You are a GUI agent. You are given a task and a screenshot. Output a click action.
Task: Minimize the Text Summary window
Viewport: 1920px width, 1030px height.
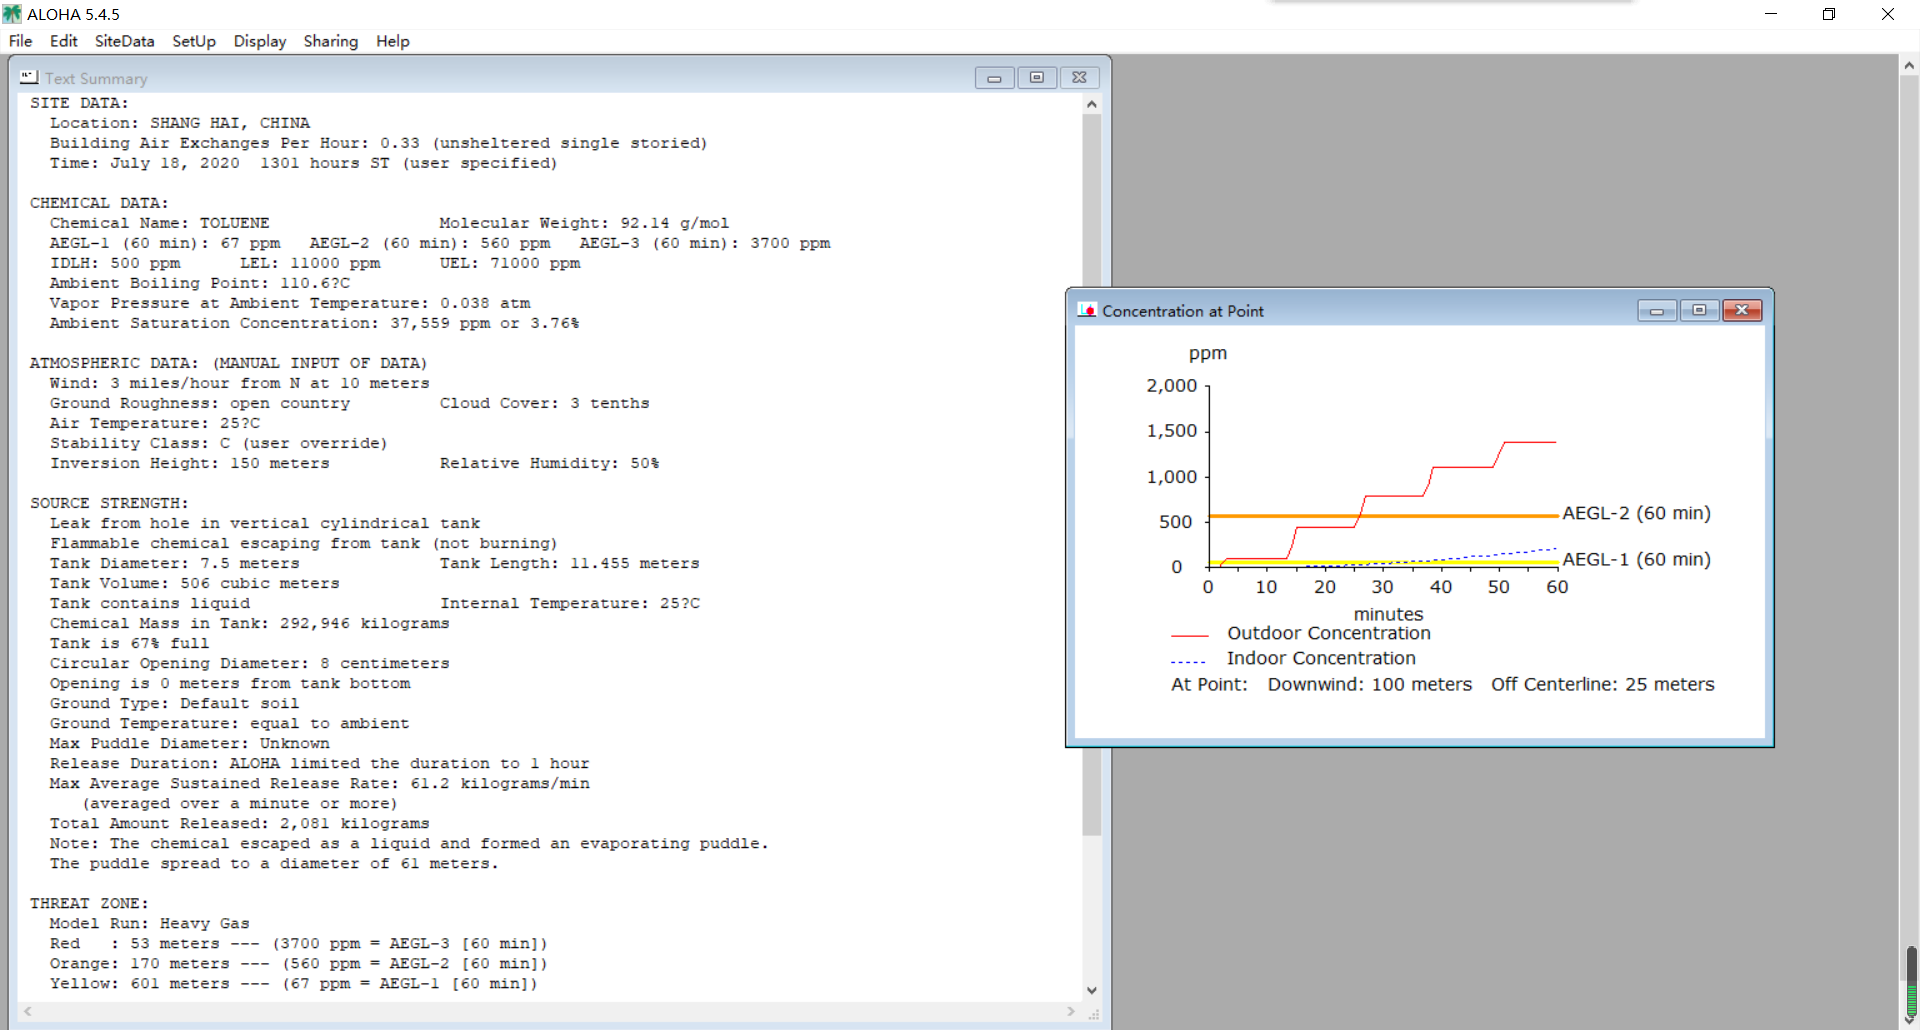994,77
